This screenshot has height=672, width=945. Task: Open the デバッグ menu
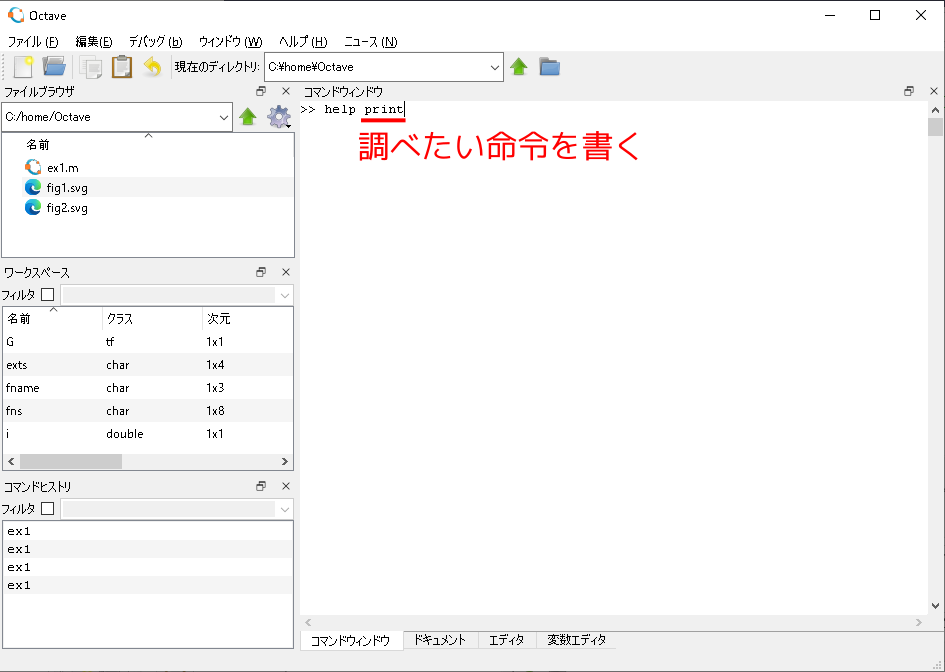[155, 42]
